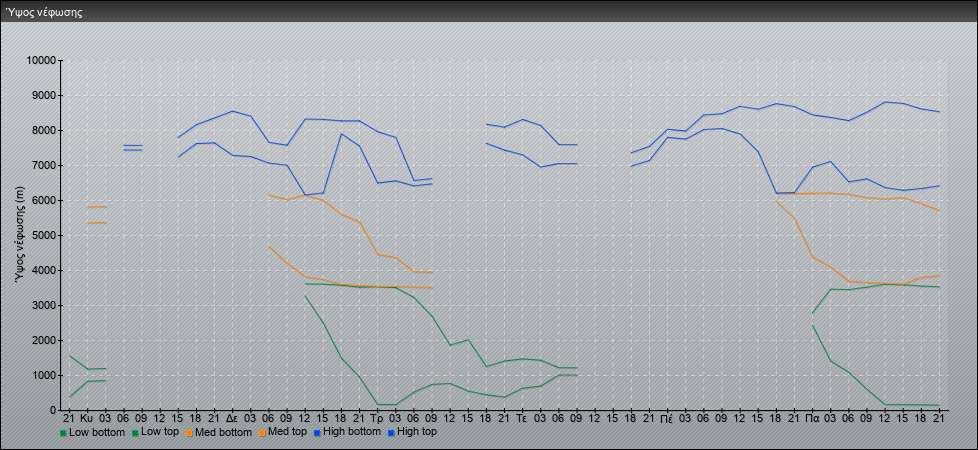Viewport: 978px width, 450px height.
Task: Toggle the Low top legend entry
Action: [x=155, y=432]
